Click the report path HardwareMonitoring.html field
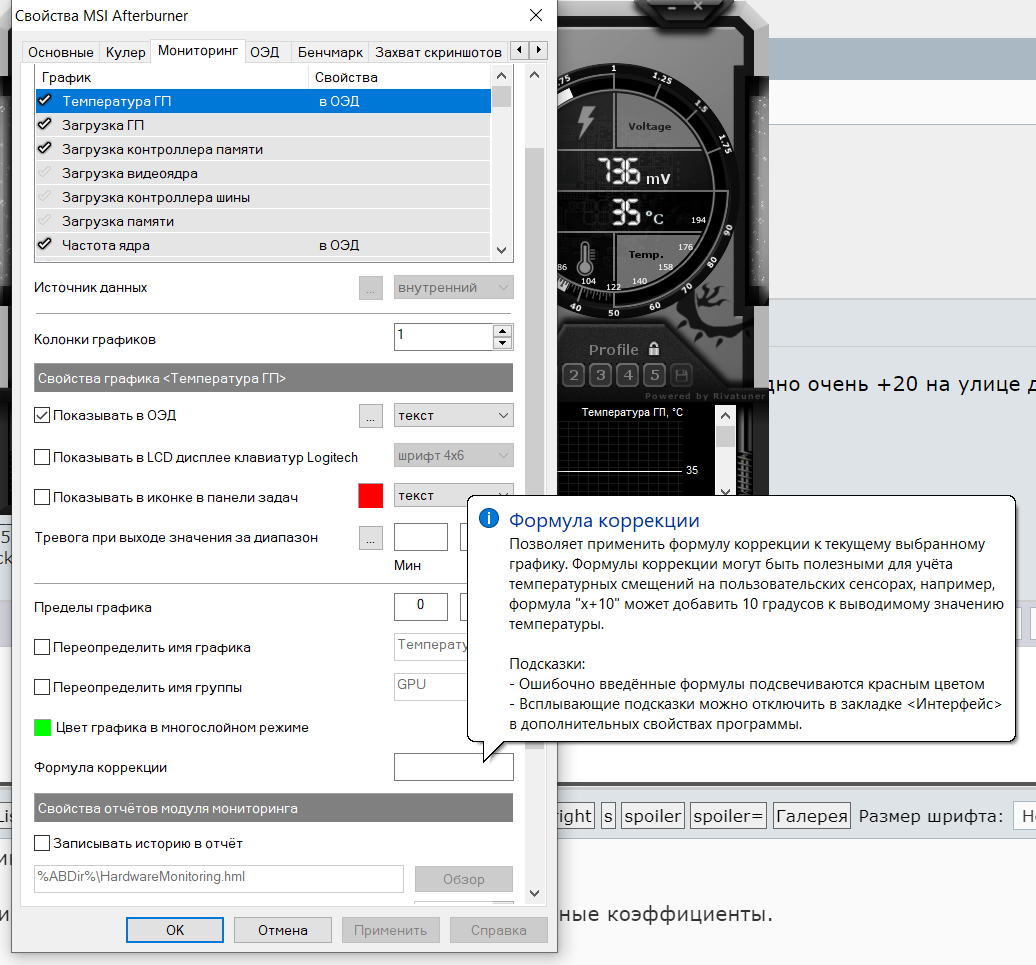 coord(219,878)
